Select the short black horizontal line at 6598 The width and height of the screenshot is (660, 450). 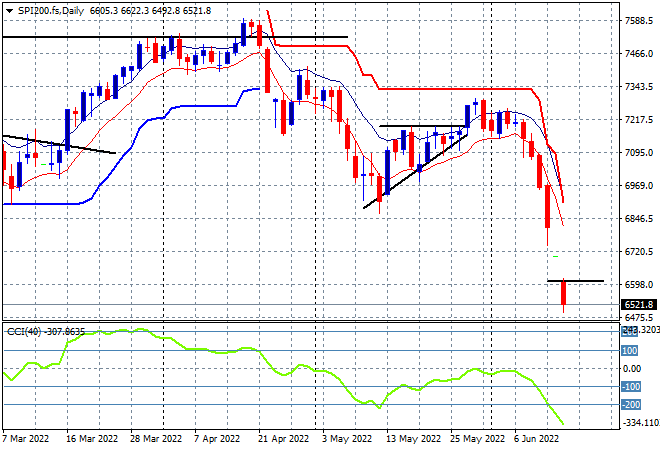tap(575, 281)
